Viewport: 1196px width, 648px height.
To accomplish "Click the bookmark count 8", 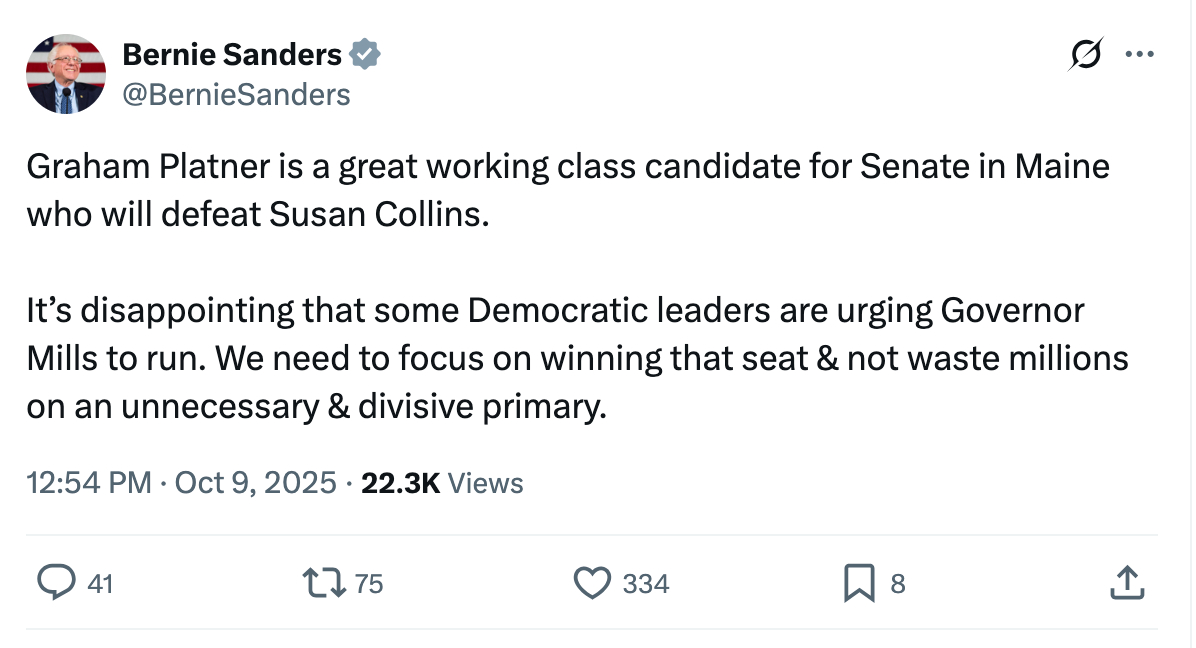I will [897, 583].
